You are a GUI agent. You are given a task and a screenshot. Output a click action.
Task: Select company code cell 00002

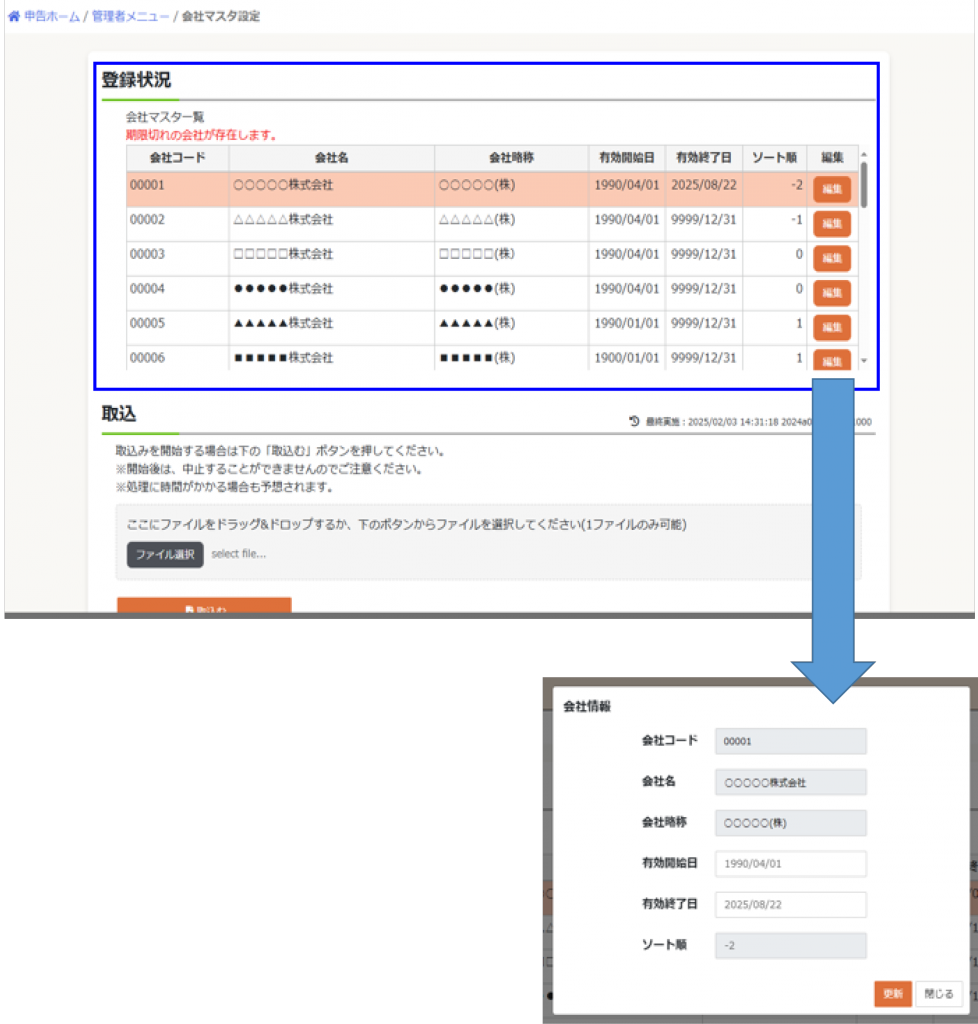pyautogui.click(x=178, y=224)
